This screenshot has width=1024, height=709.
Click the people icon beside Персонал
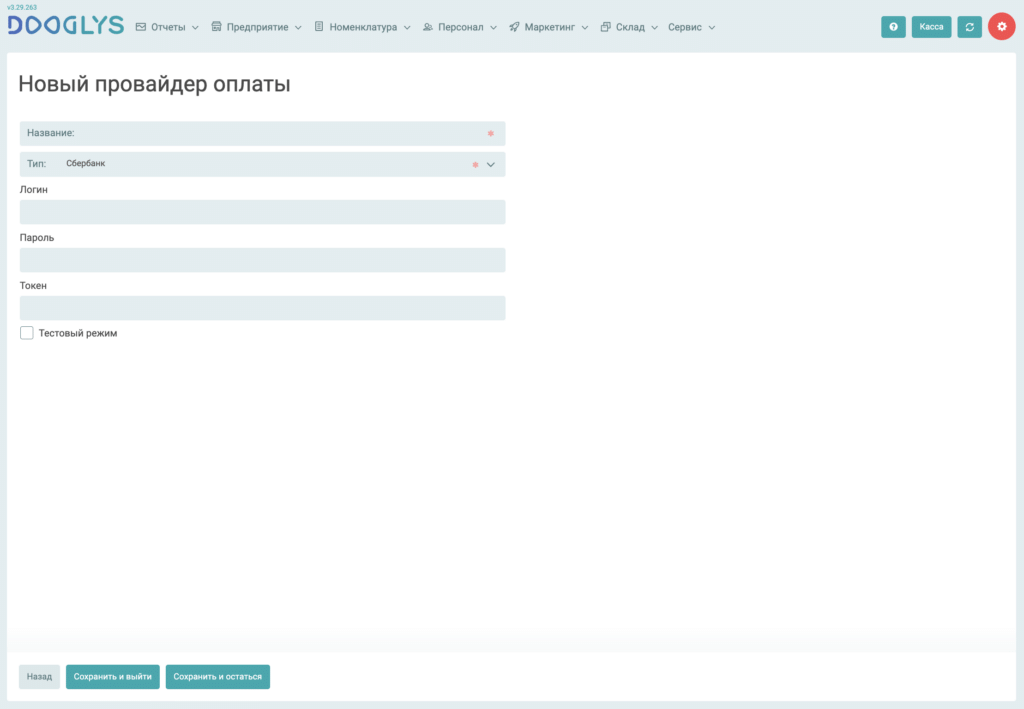[428, 27]
